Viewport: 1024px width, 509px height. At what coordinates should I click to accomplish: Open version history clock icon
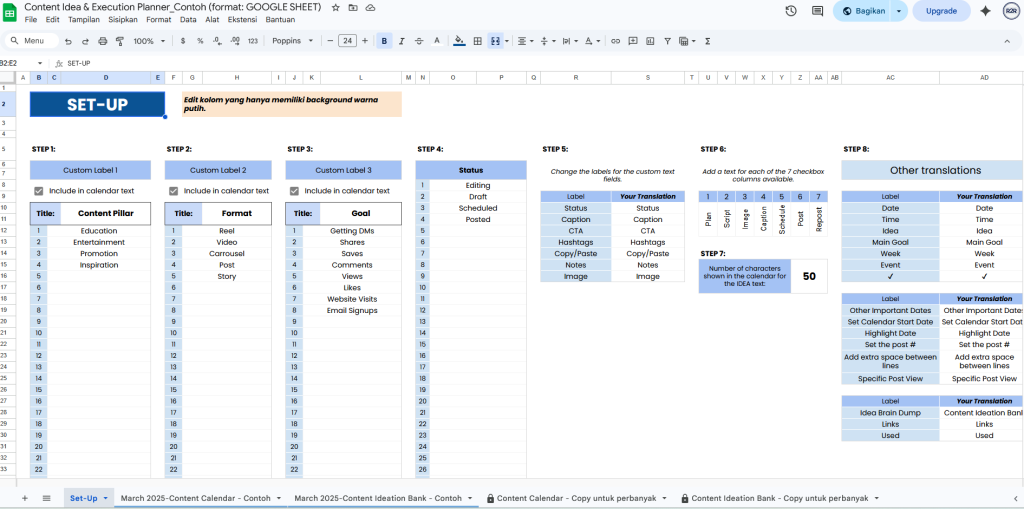(x=791, y=11)
